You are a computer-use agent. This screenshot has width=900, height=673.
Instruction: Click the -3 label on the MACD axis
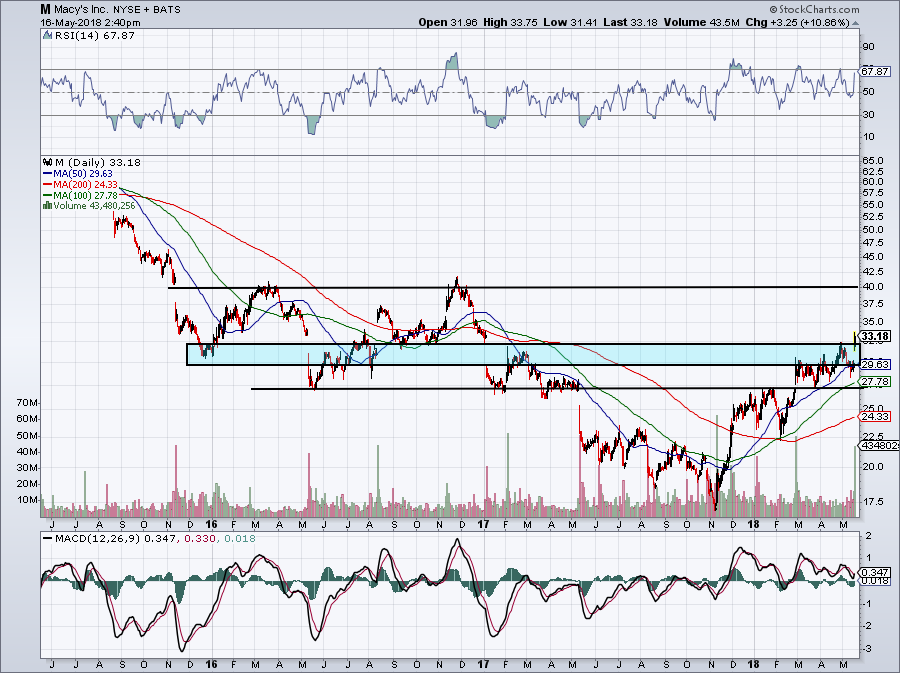[868, 648]
